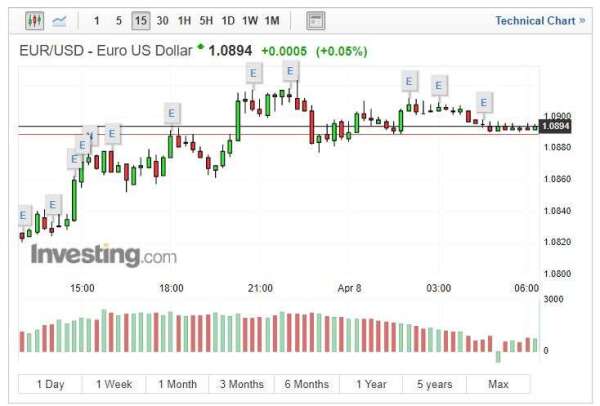The height and width of the screenshot is (406, 600).
Task: Select the candlestick chart type icon
Action: (x=34, y=21)
